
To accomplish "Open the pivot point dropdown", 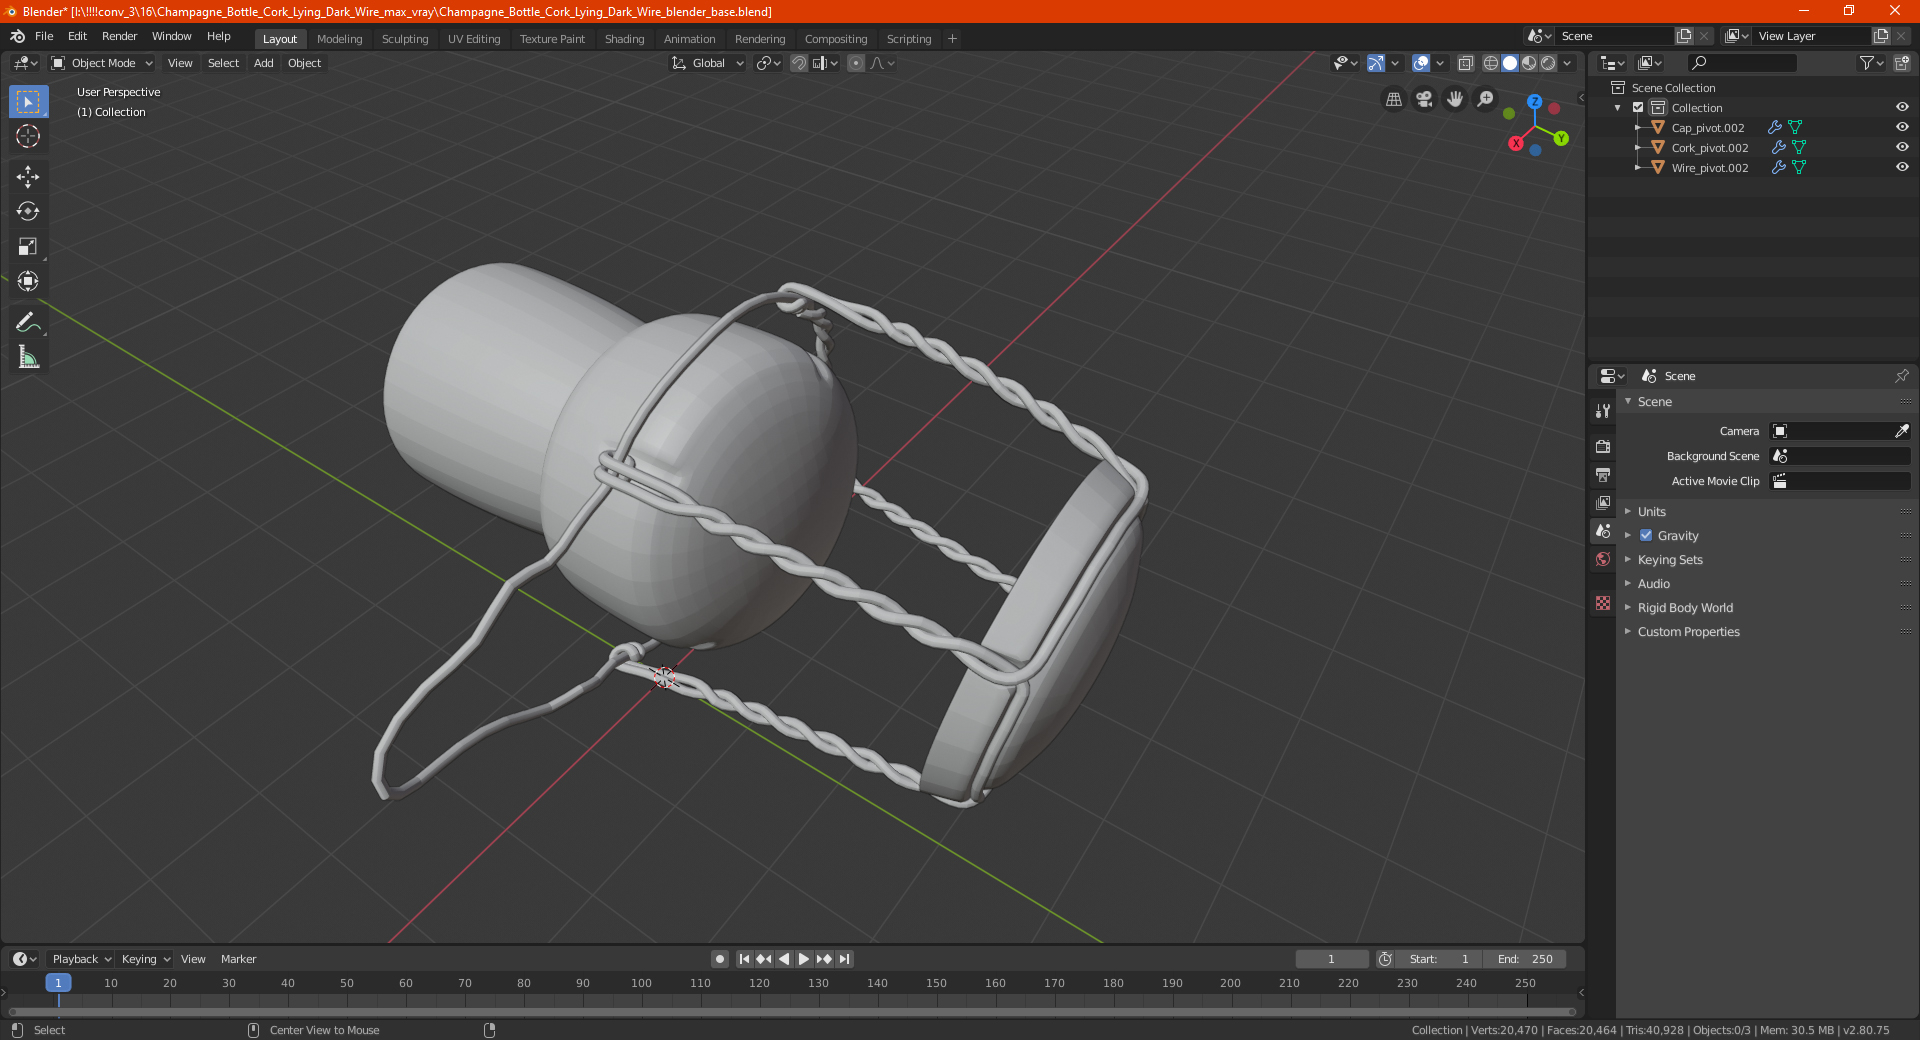I will point(768,63).
